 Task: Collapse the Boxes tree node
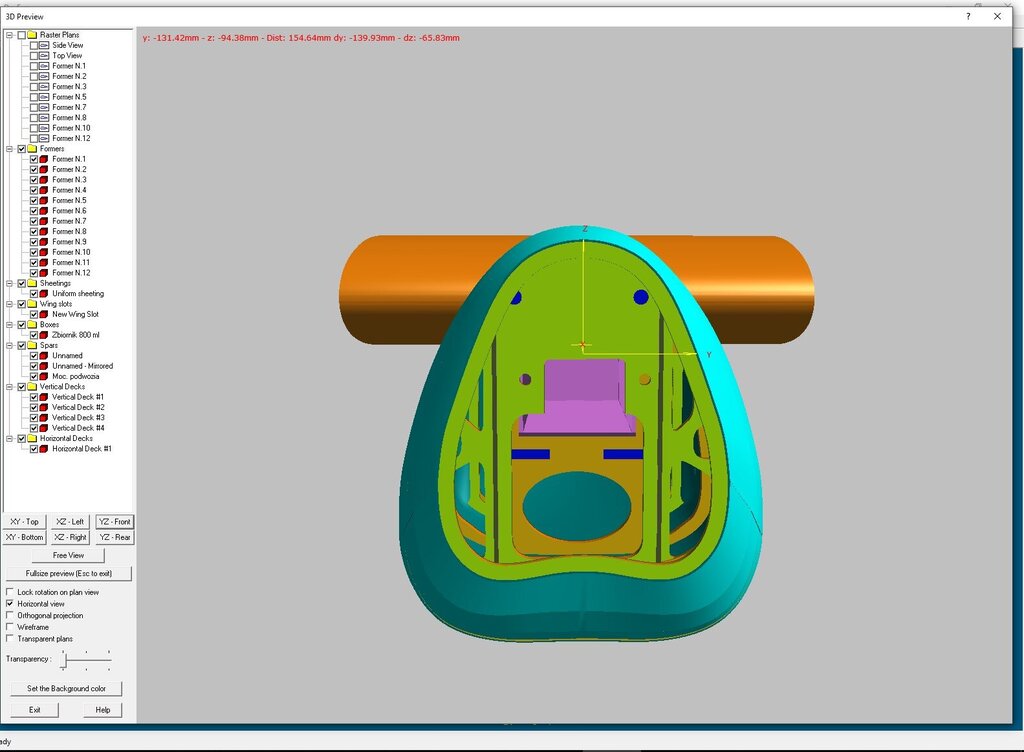pos(8,323)
